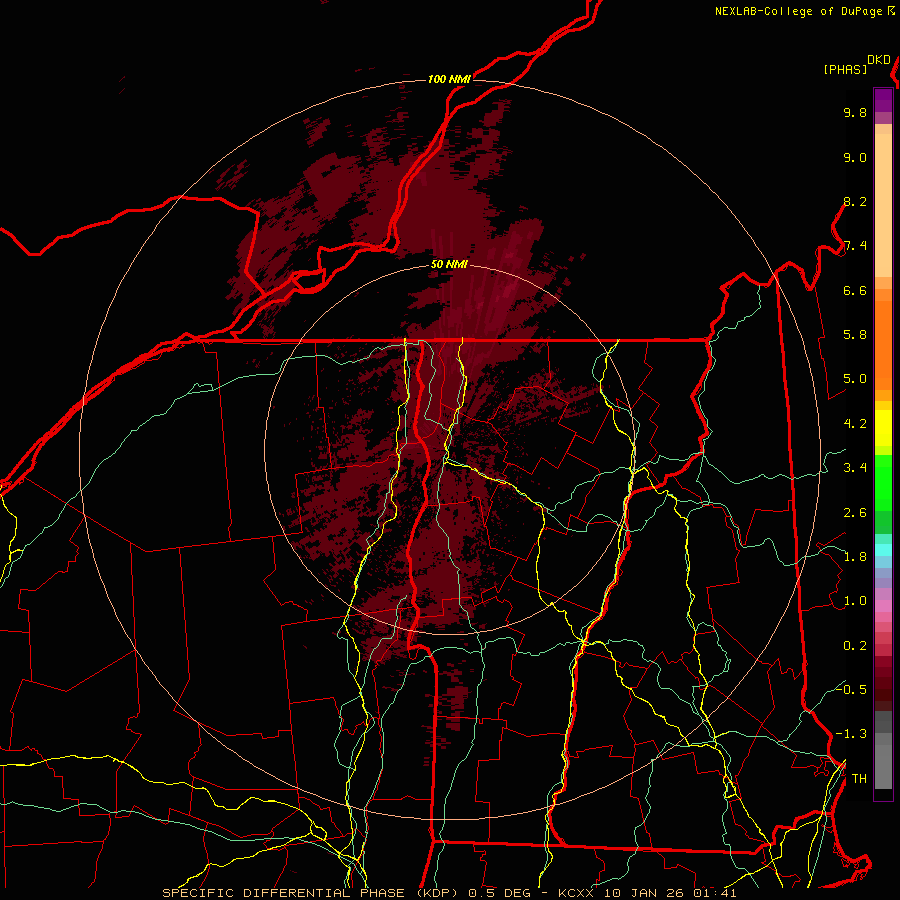Click the 8.2 color scale value
Image resolution: width=900 pixels, height=900 pixels.
(855, 201)
